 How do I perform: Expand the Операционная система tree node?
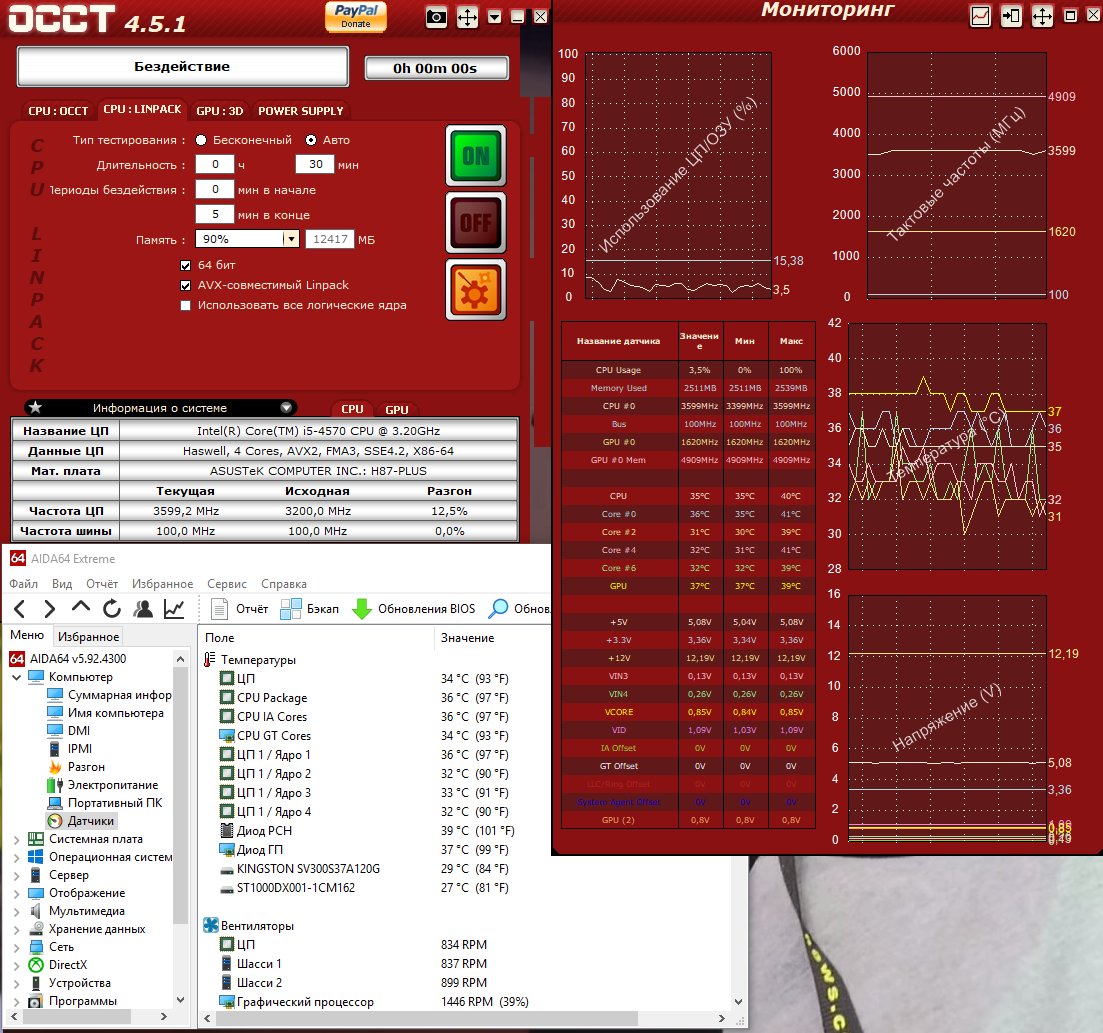(x=17, y=857)
